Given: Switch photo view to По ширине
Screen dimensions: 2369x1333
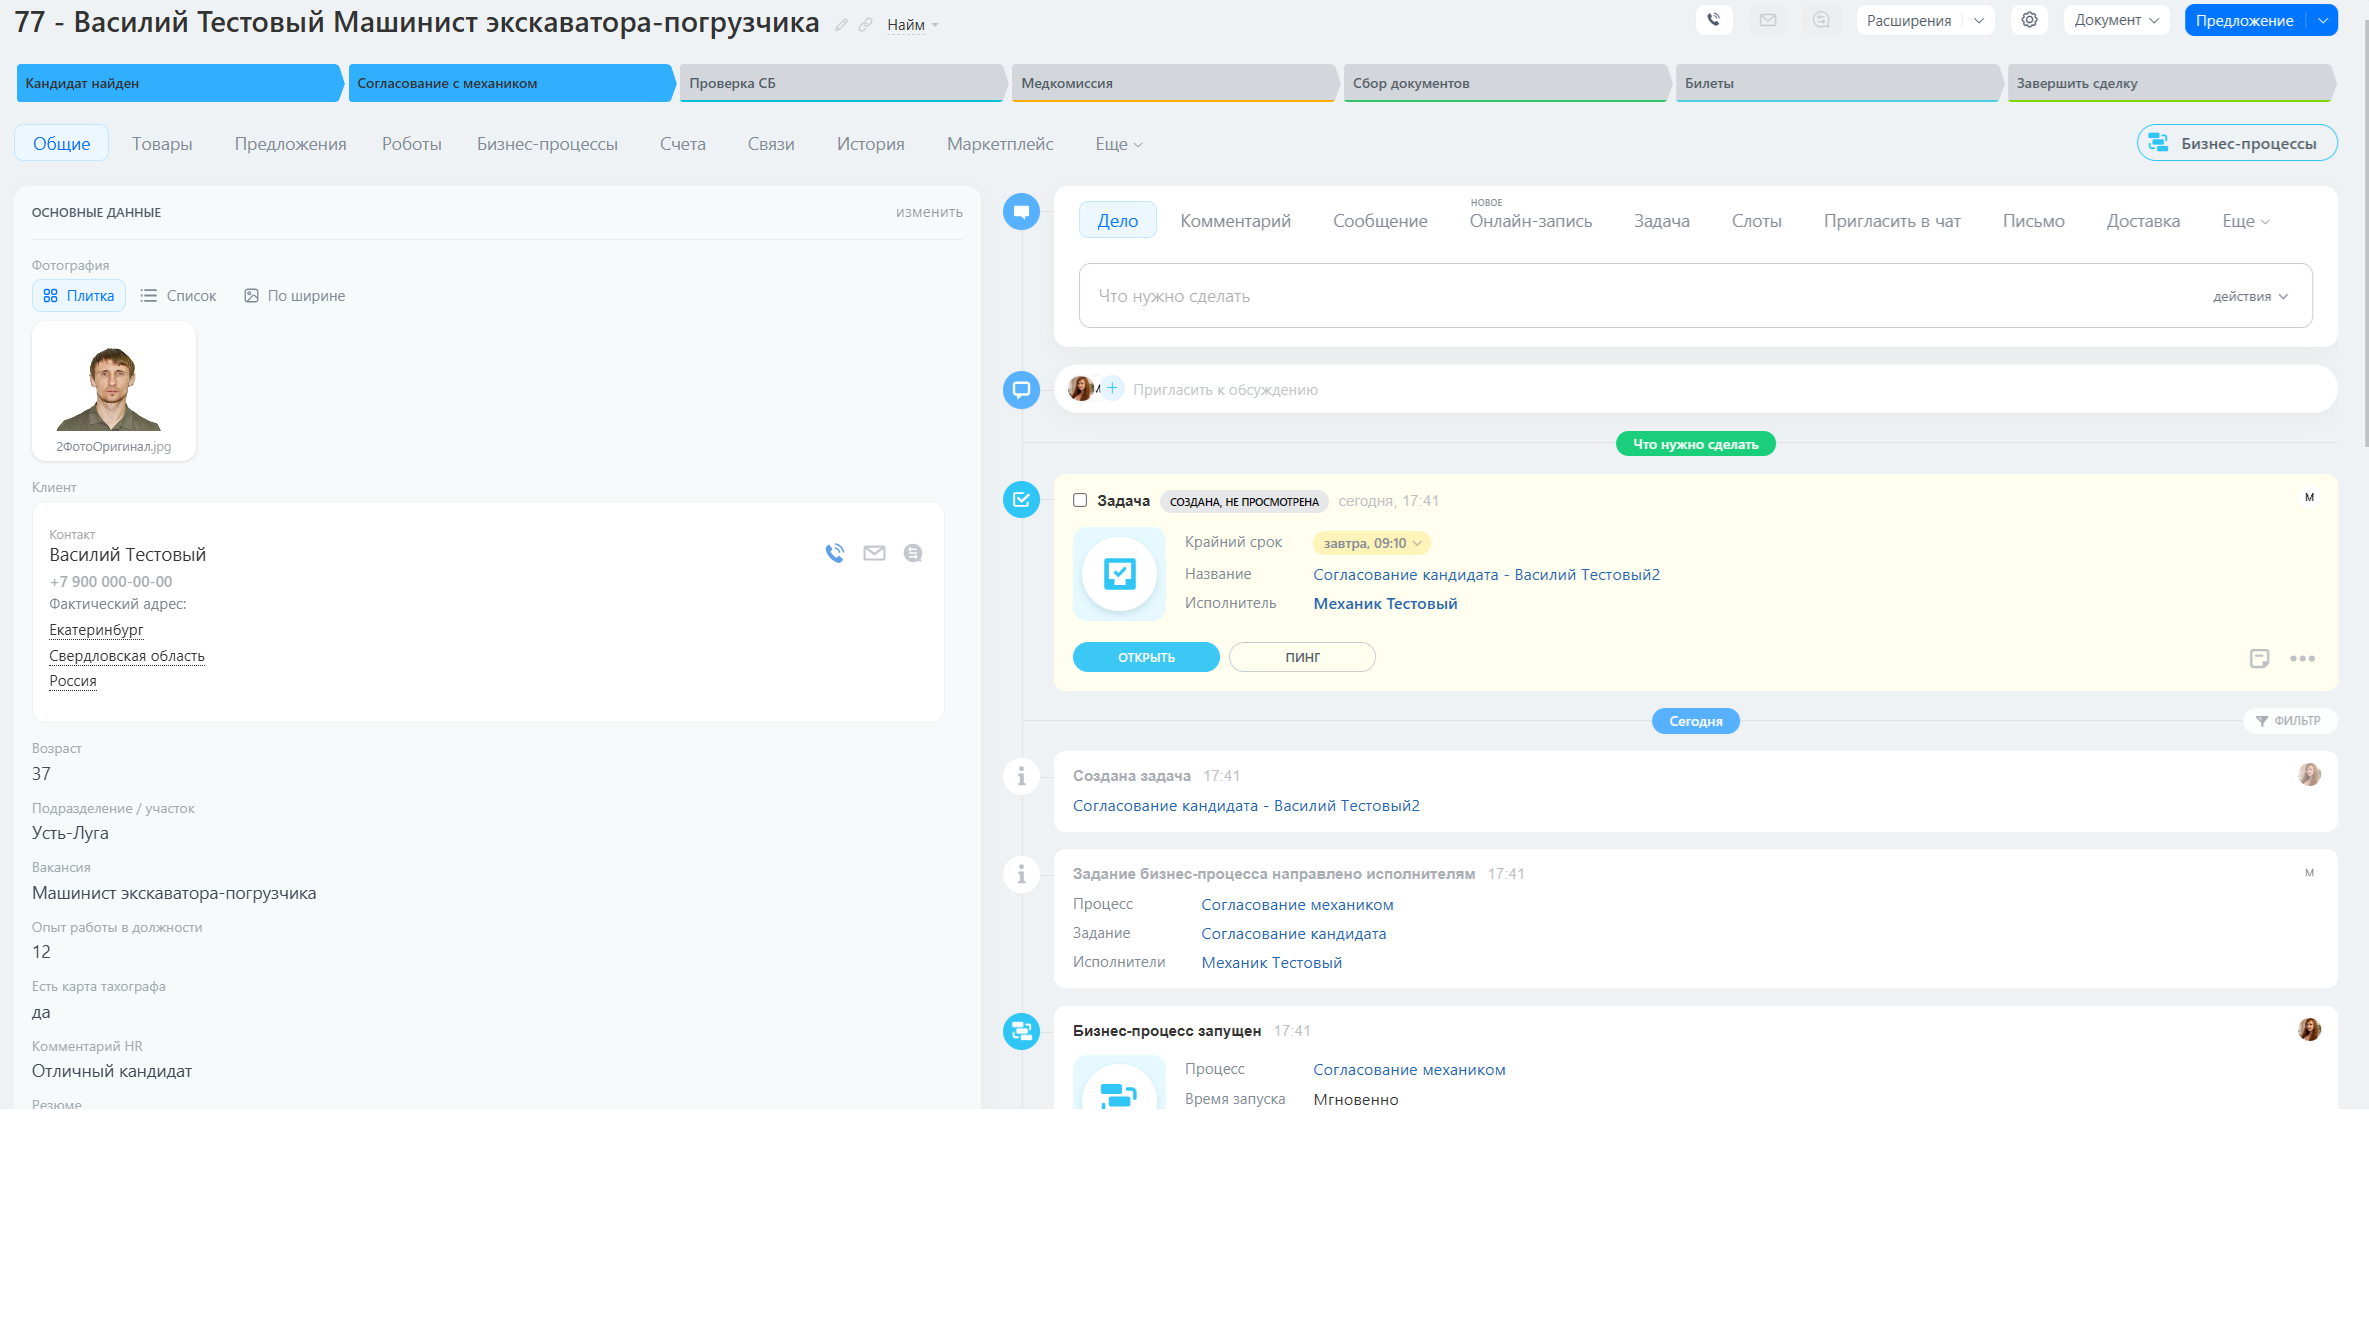Looking at the screenshot, I should [295, 296].
